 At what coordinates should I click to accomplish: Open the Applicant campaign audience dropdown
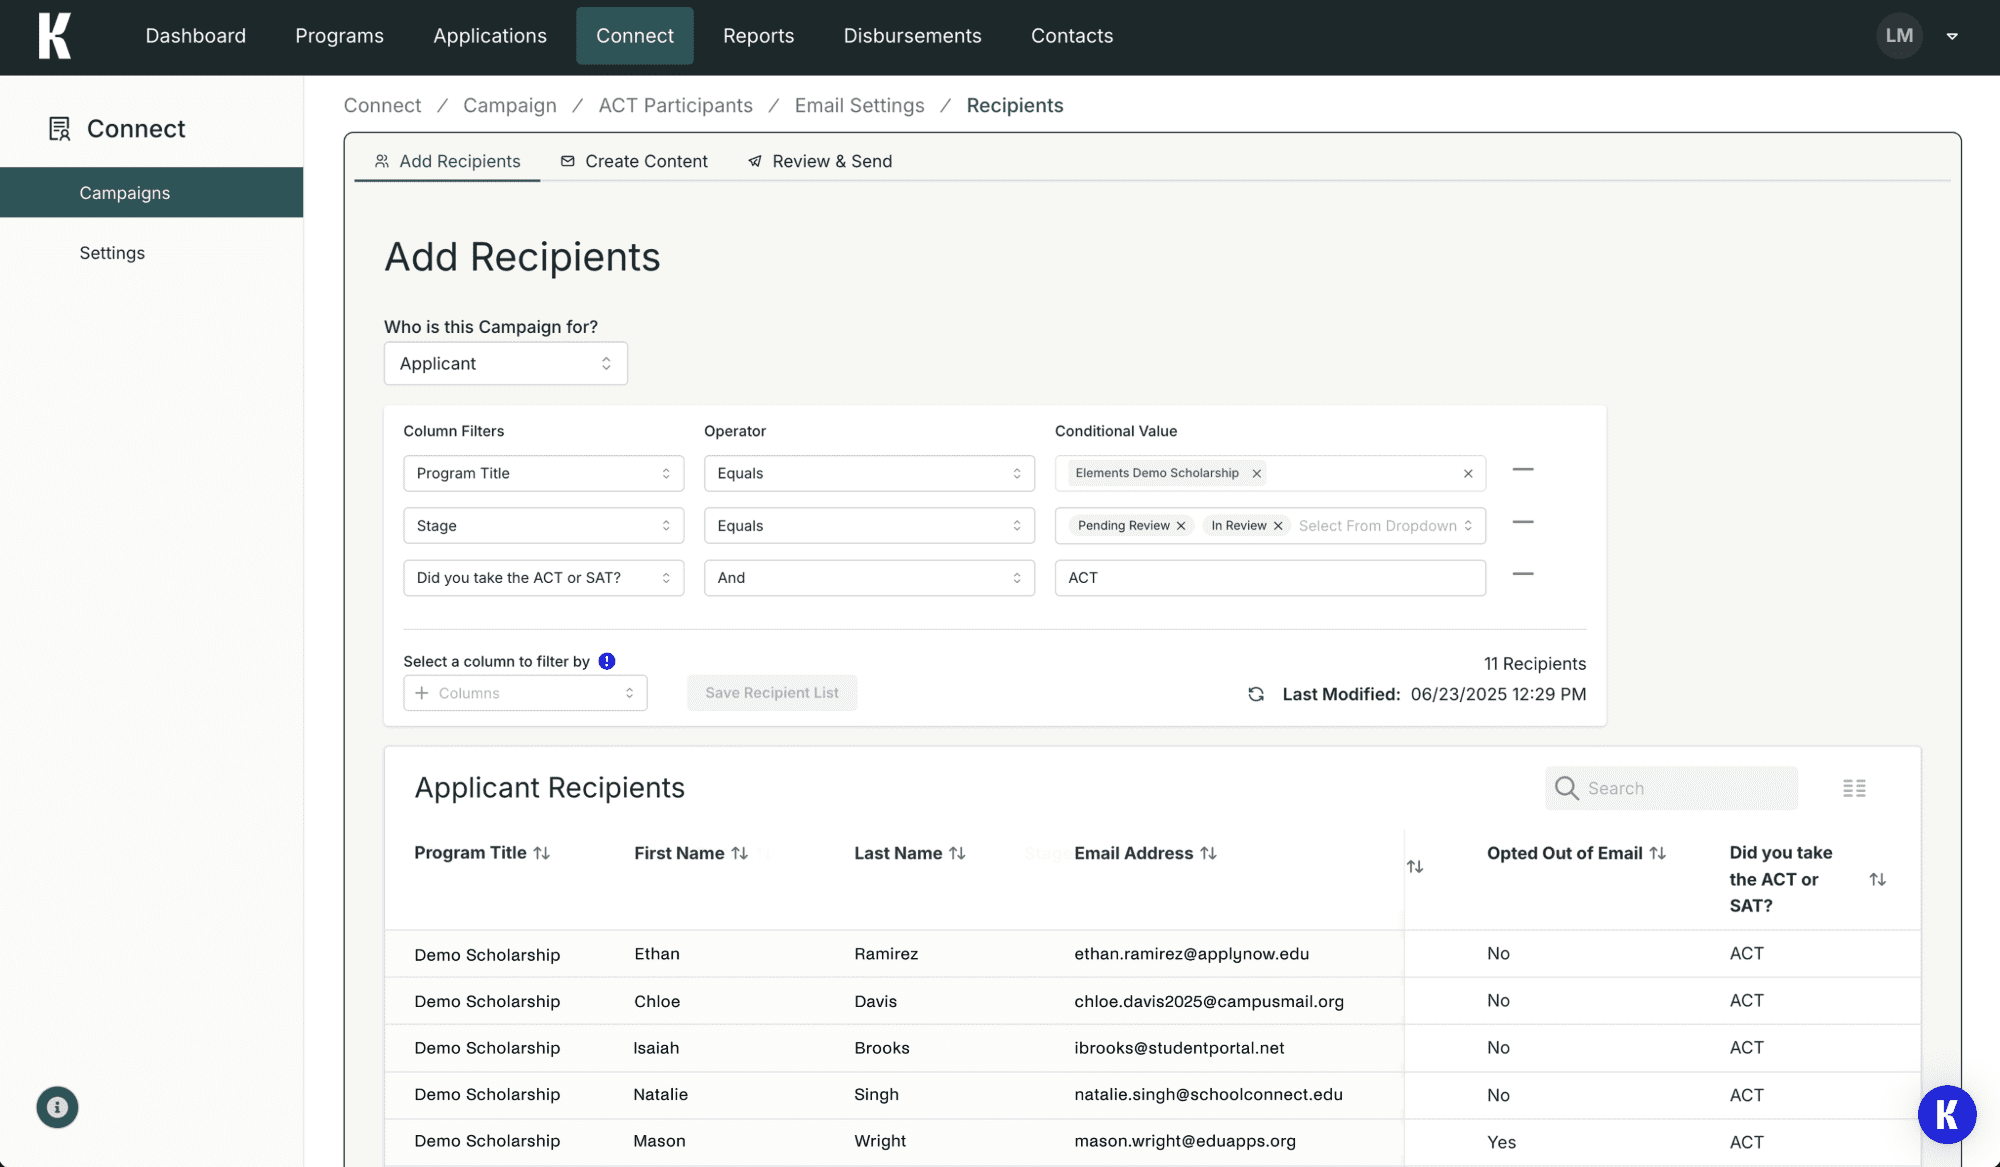point(505,364)
